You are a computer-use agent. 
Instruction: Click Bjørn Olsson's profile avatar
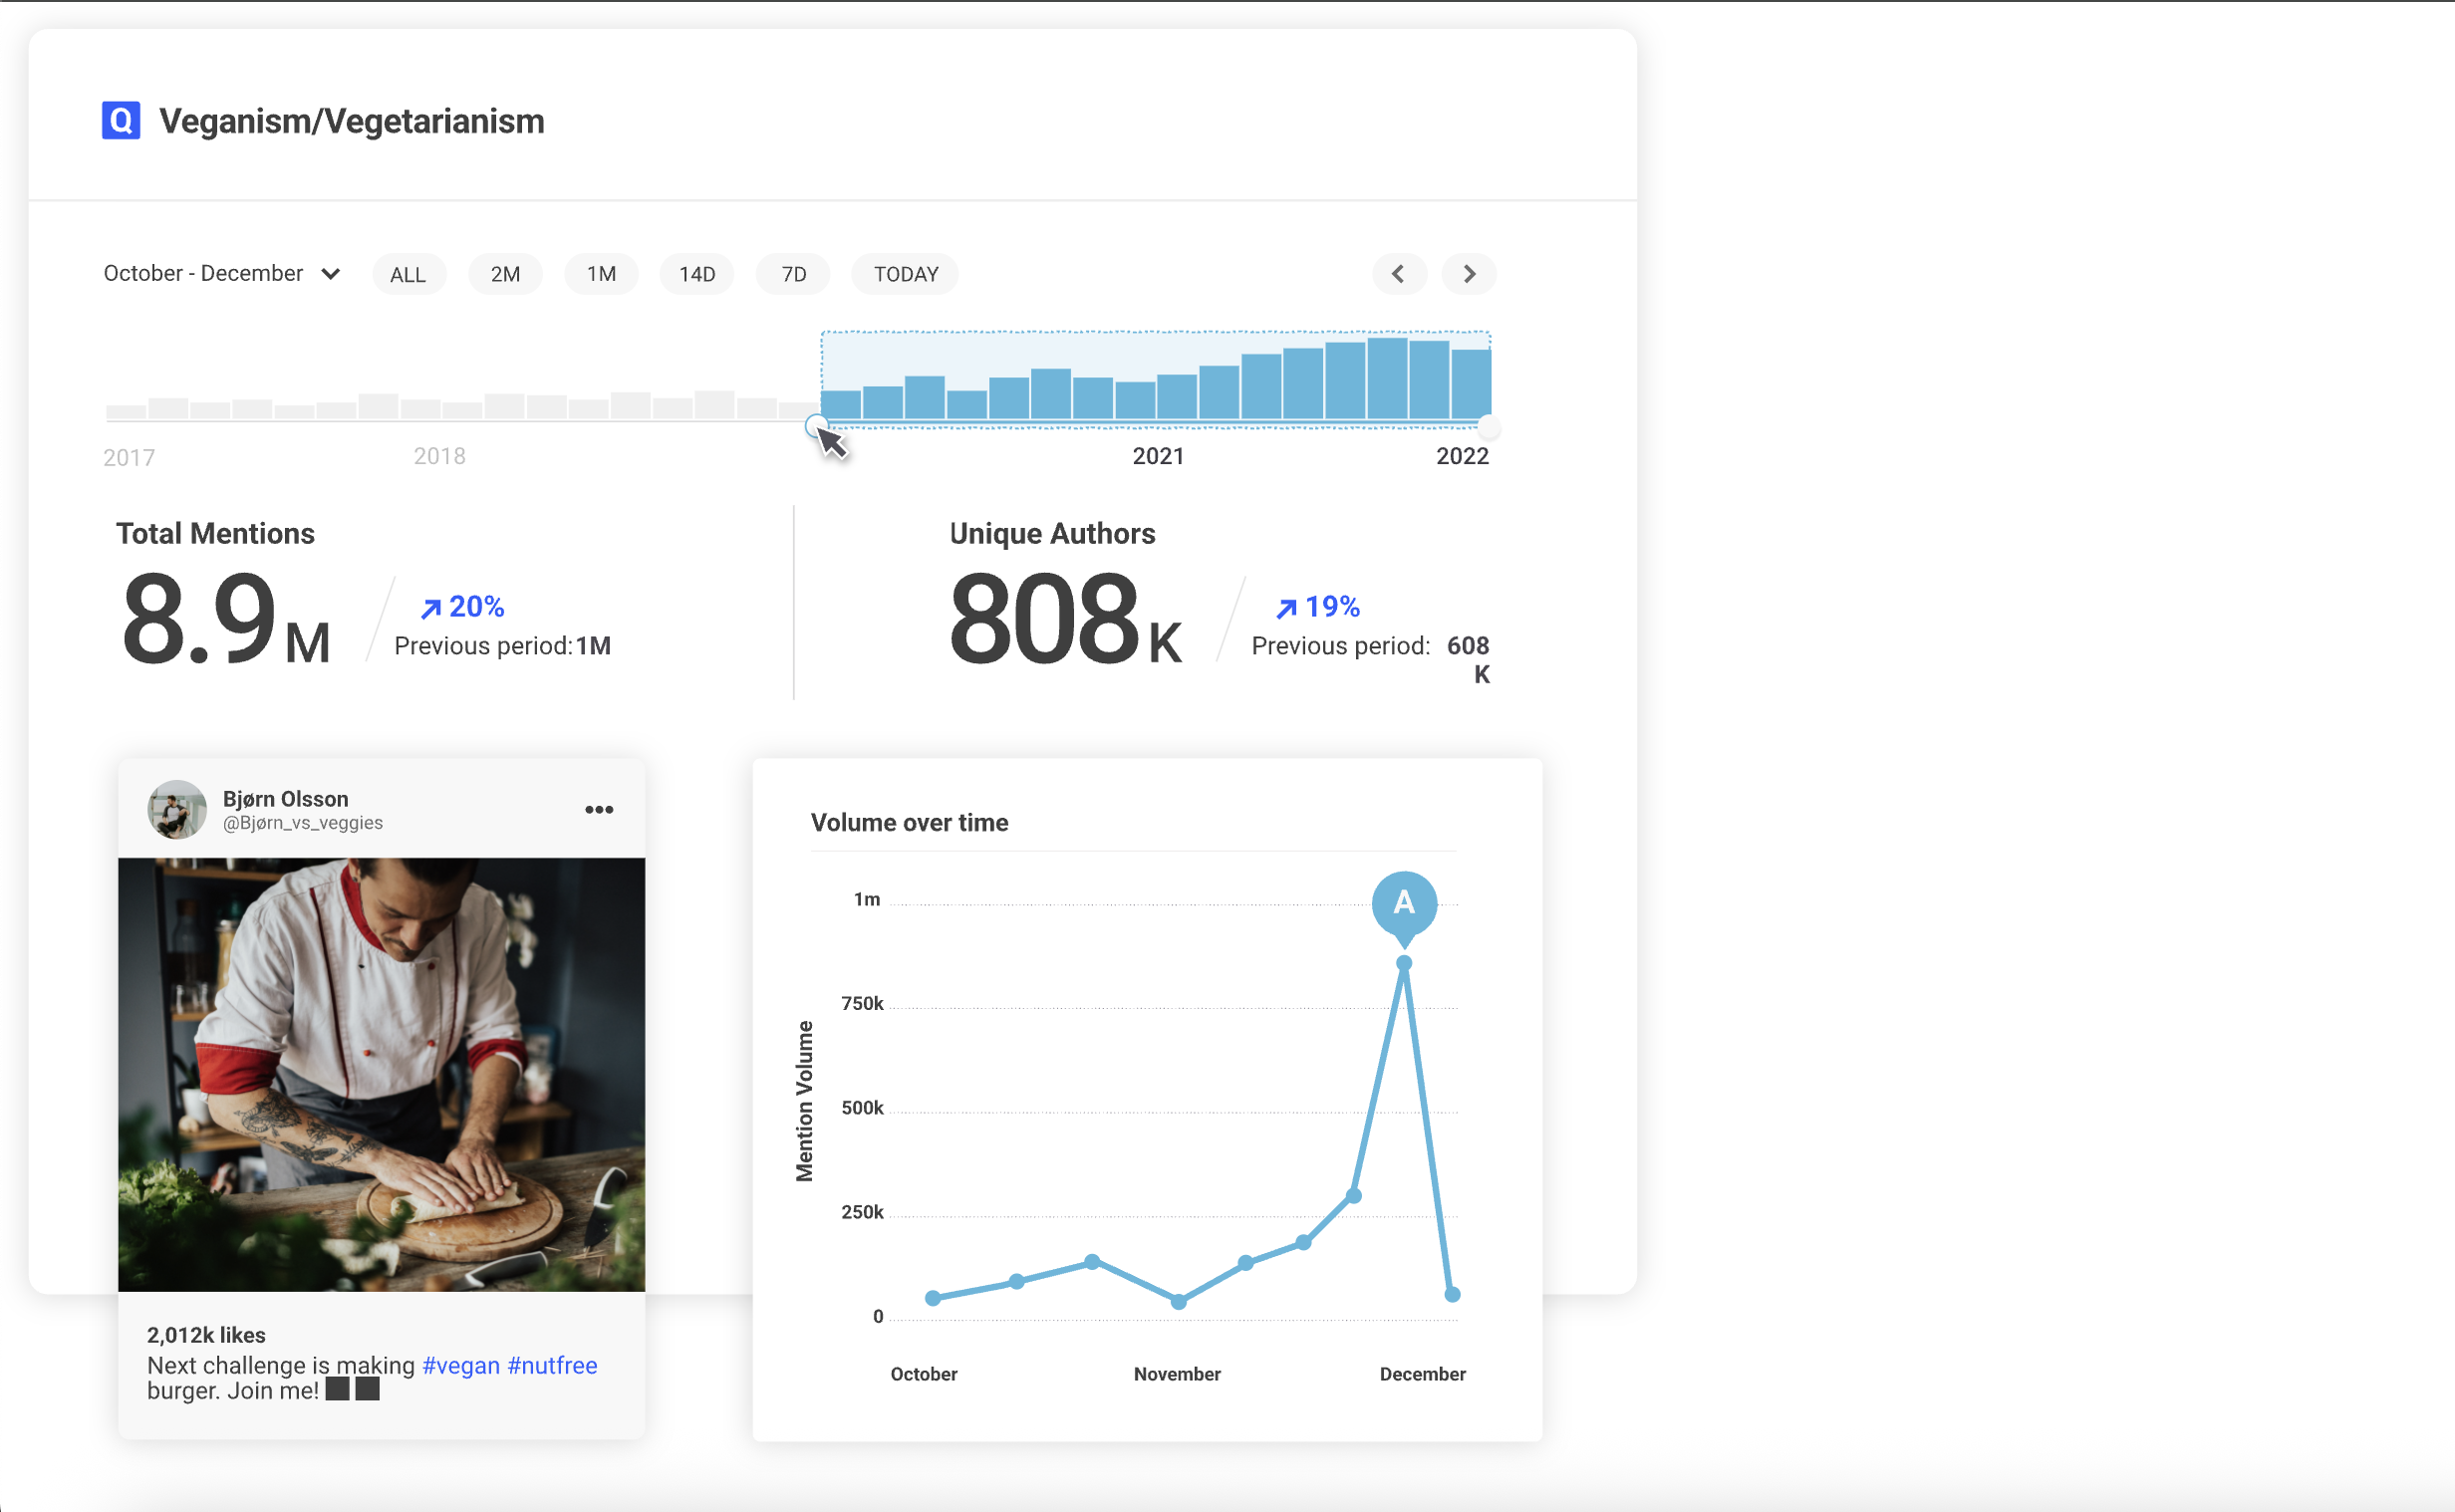[x=177, y=809]
